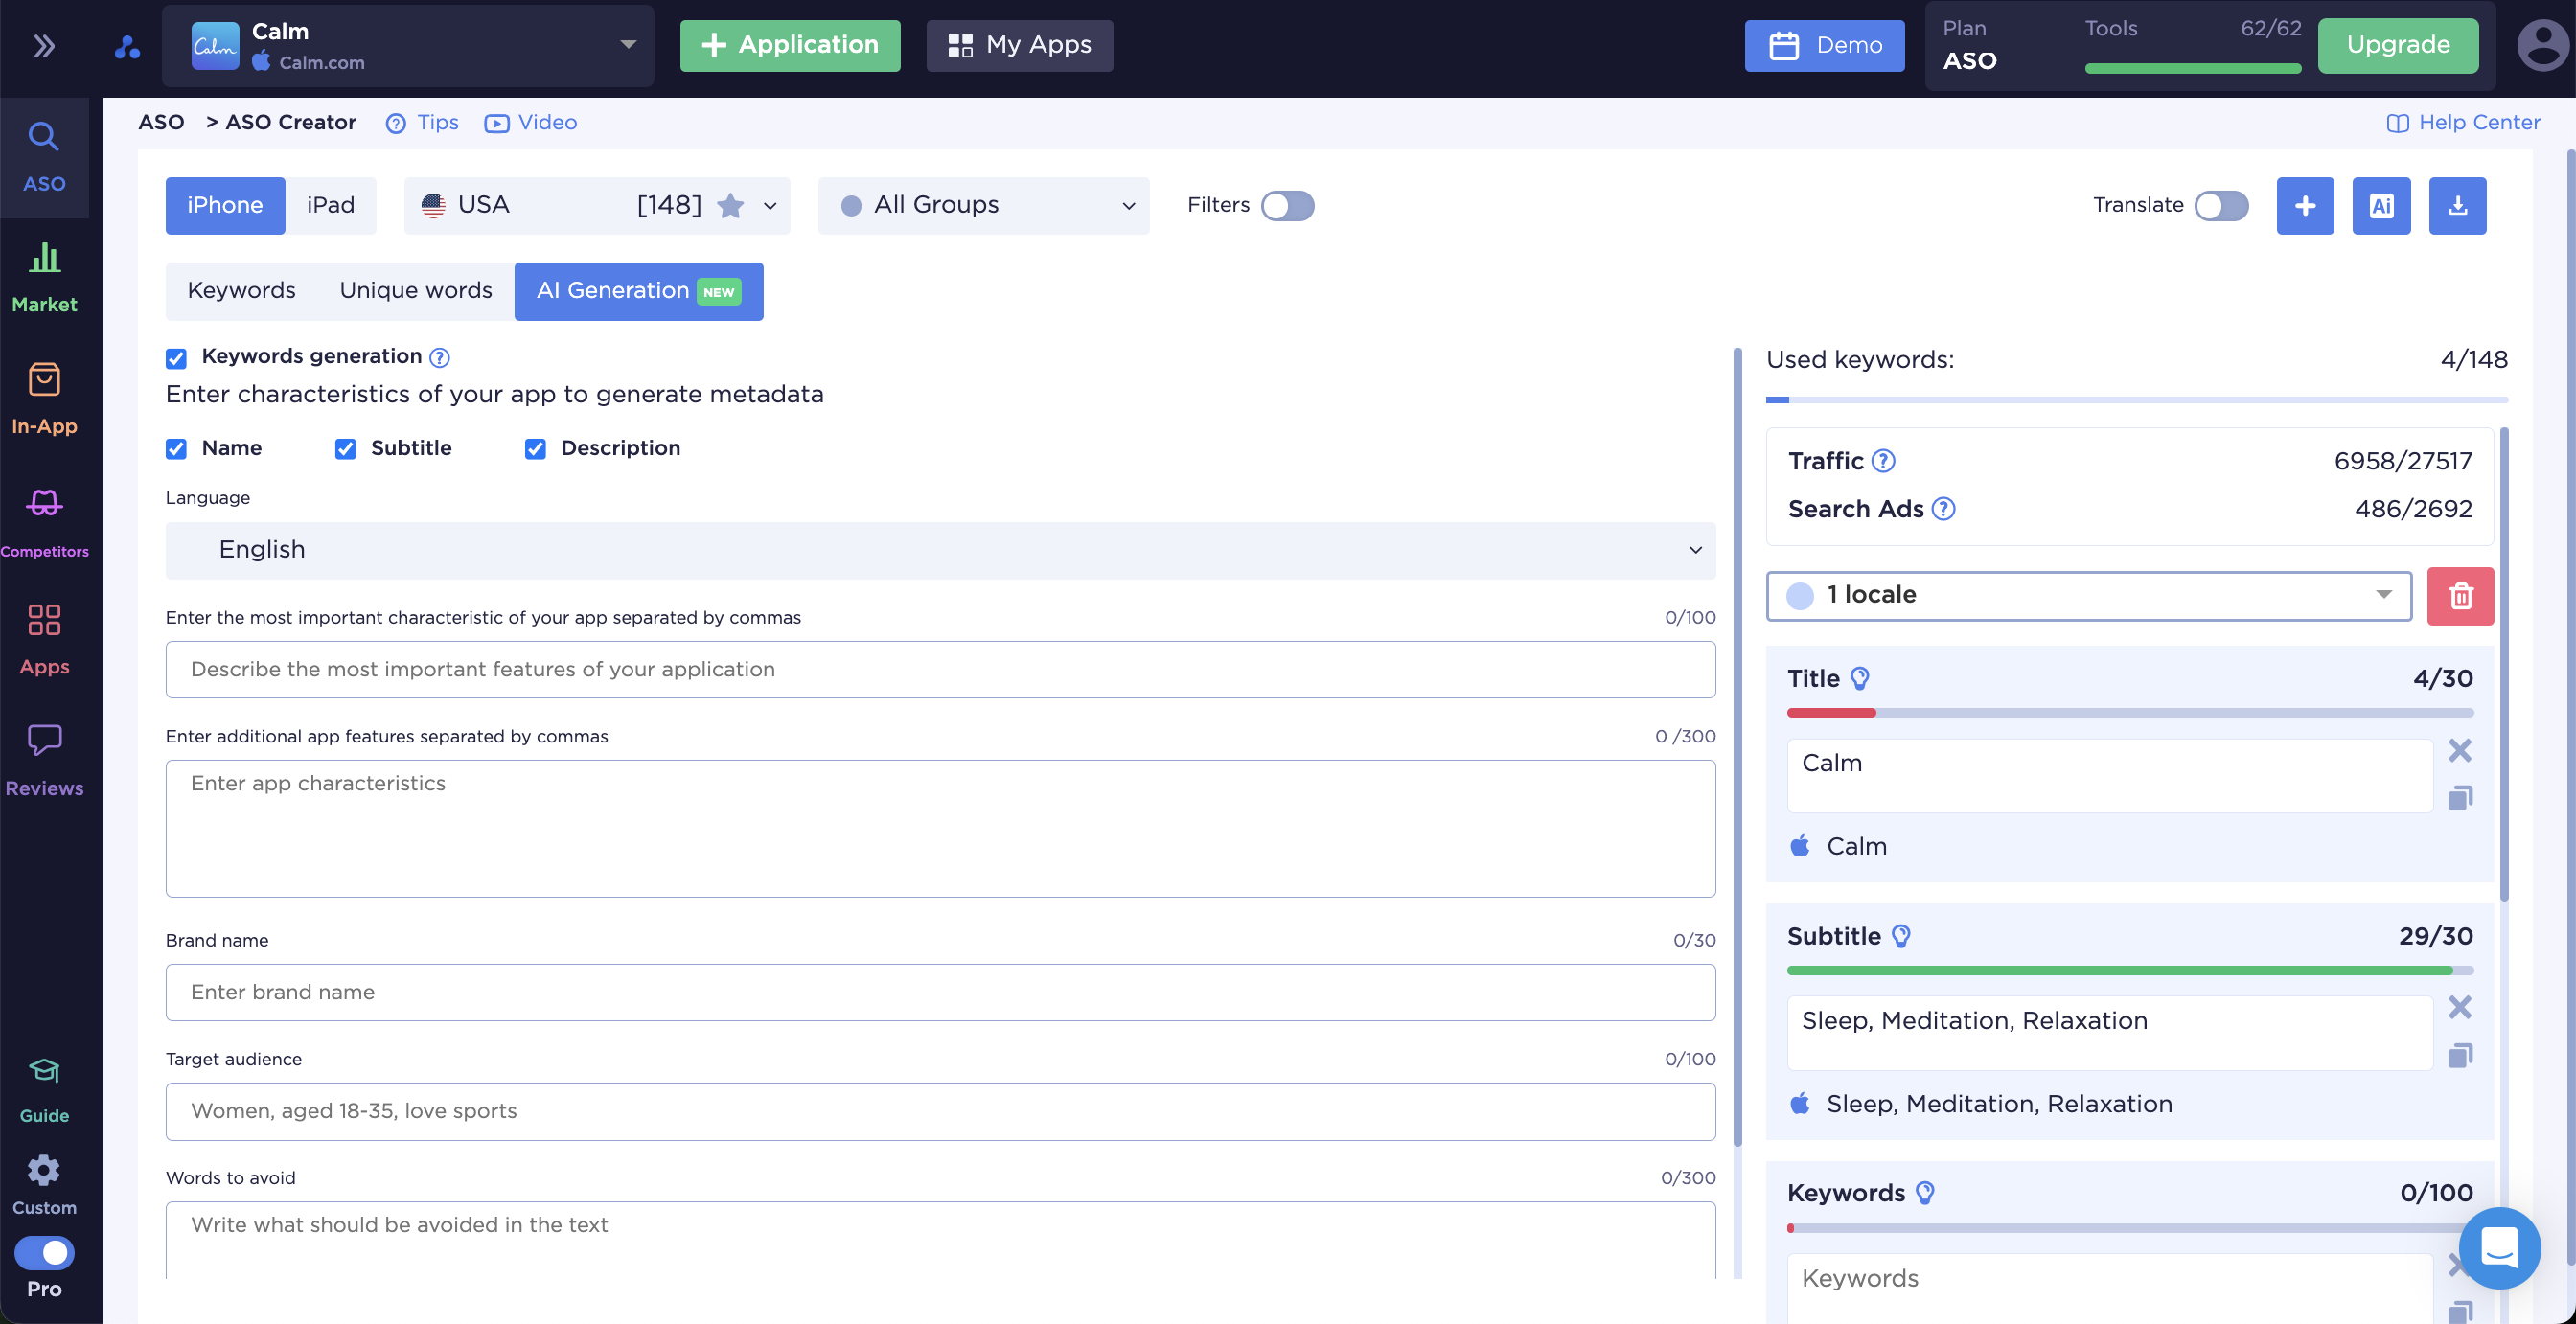Open the Competitors section in the sidebar
Viewport: 2576px width, 1324px height.
point(44,521)
